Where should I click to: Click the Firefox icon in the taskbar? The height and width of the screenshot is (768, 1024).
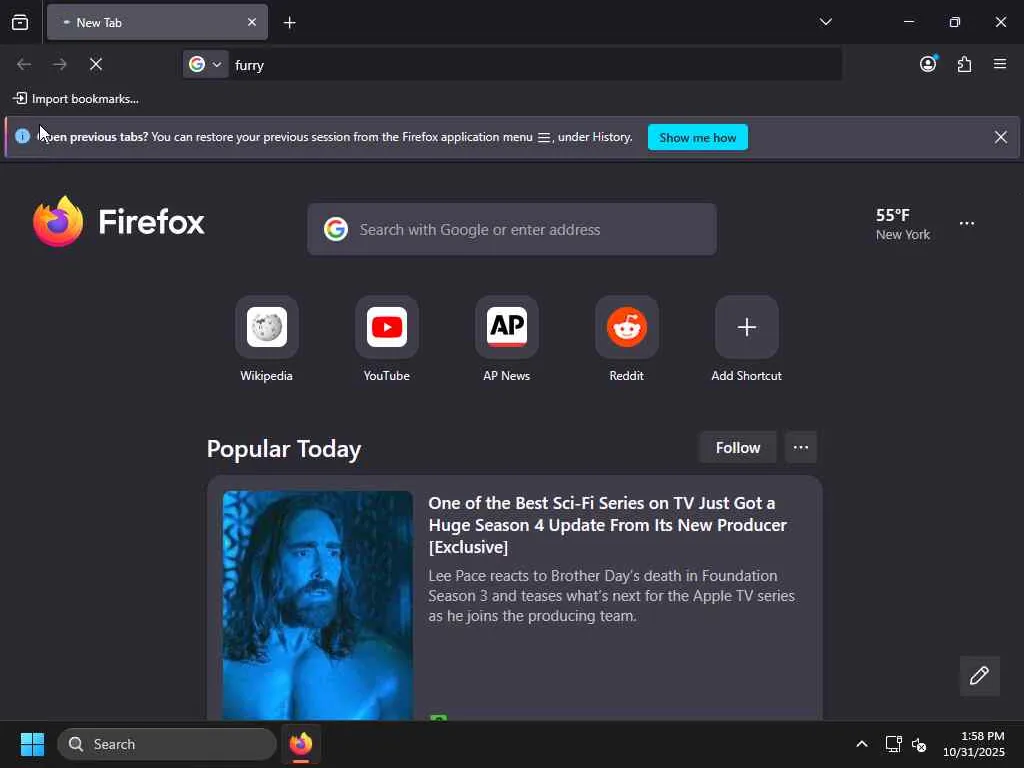[x=301, y=744]
